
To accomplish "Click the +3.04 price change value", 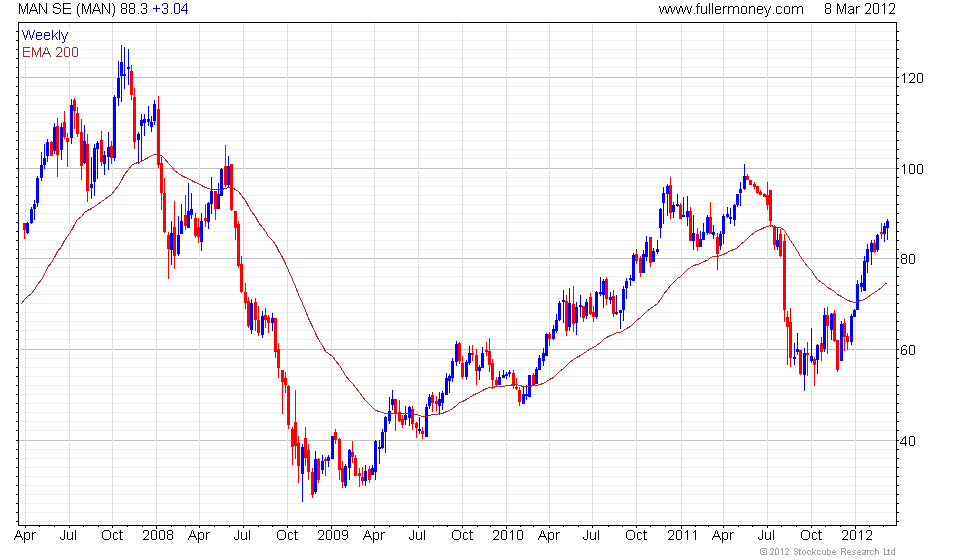I will coord(170,9).
